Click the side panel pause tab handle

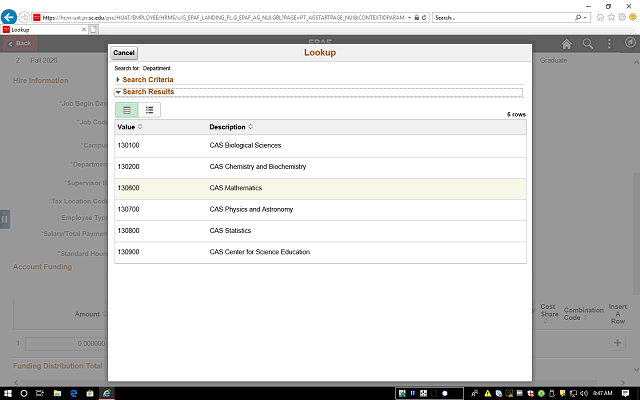click(5, 219)
